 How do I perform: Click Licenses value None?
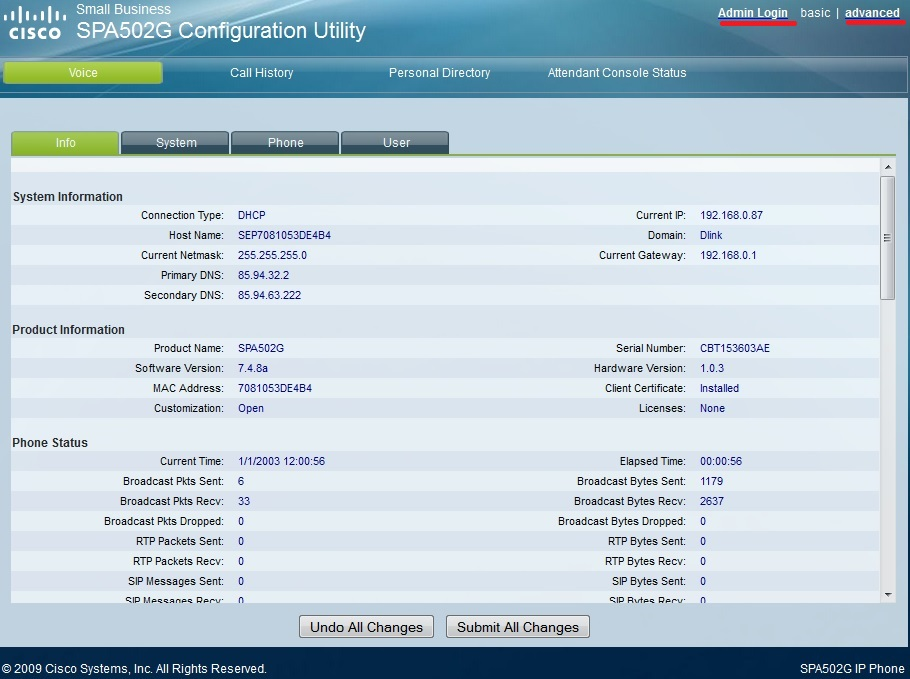coord(712,409)
